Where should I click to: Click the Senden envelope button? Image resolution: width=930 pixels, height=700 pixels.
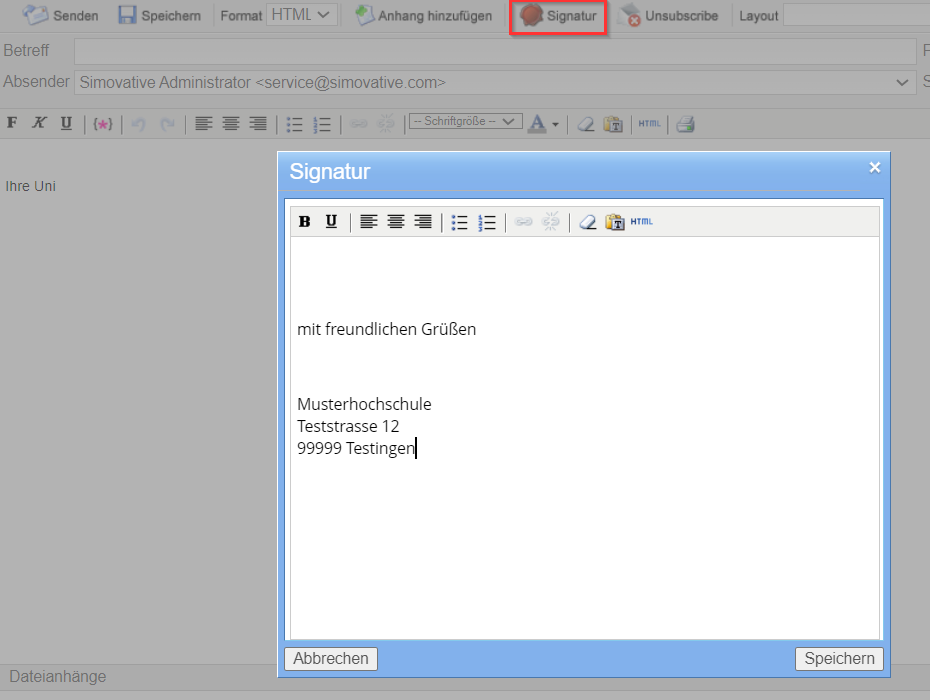coord(60,15)
